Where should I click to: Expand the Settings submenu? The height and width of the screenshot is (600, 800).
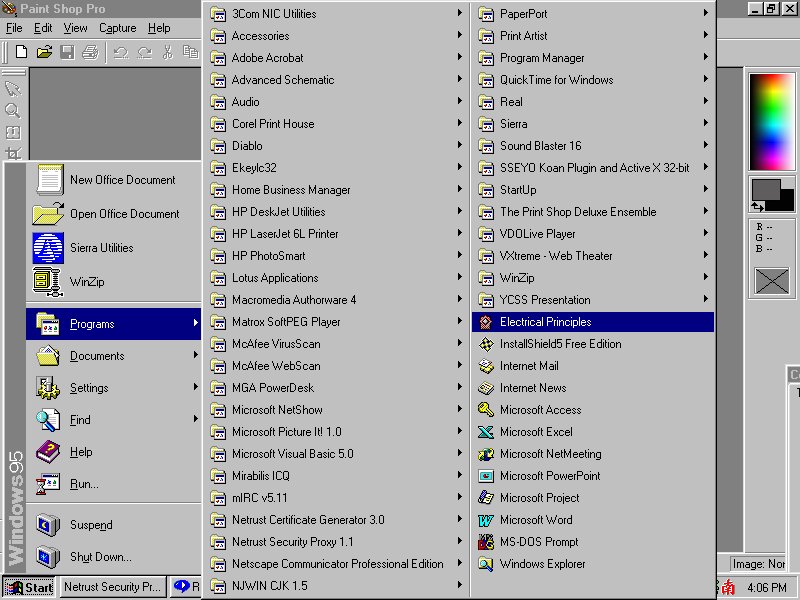(89, 388)
